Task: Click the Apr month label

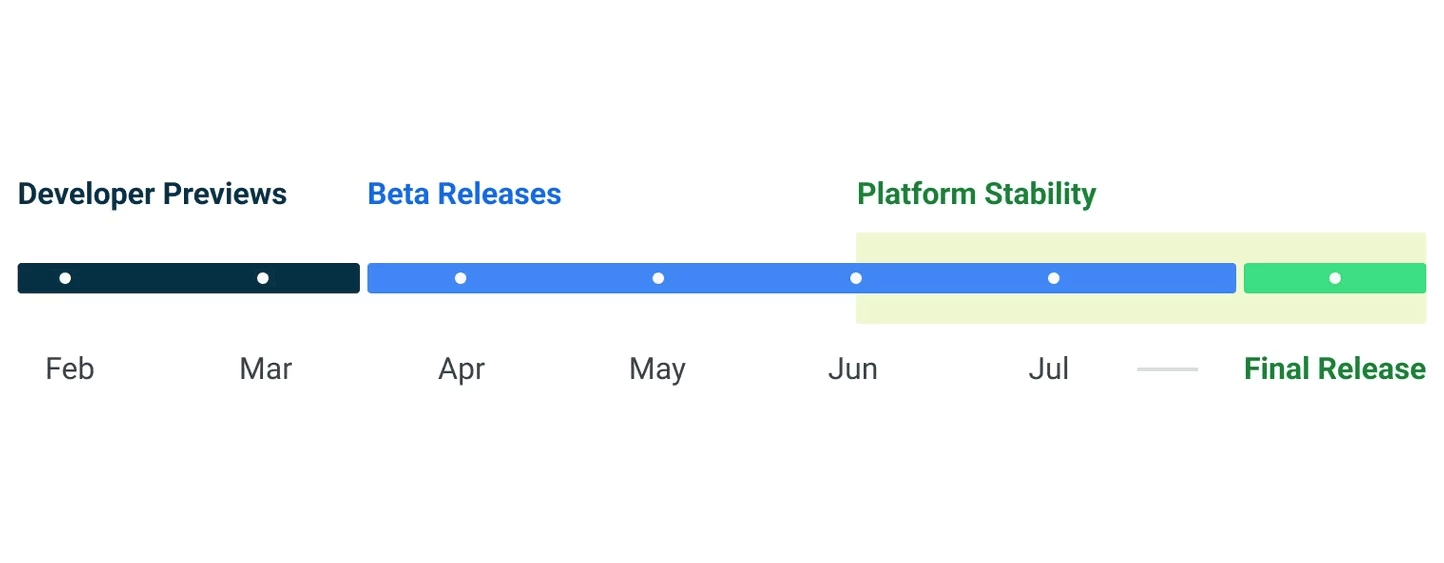Action: (x=461, y=370)
